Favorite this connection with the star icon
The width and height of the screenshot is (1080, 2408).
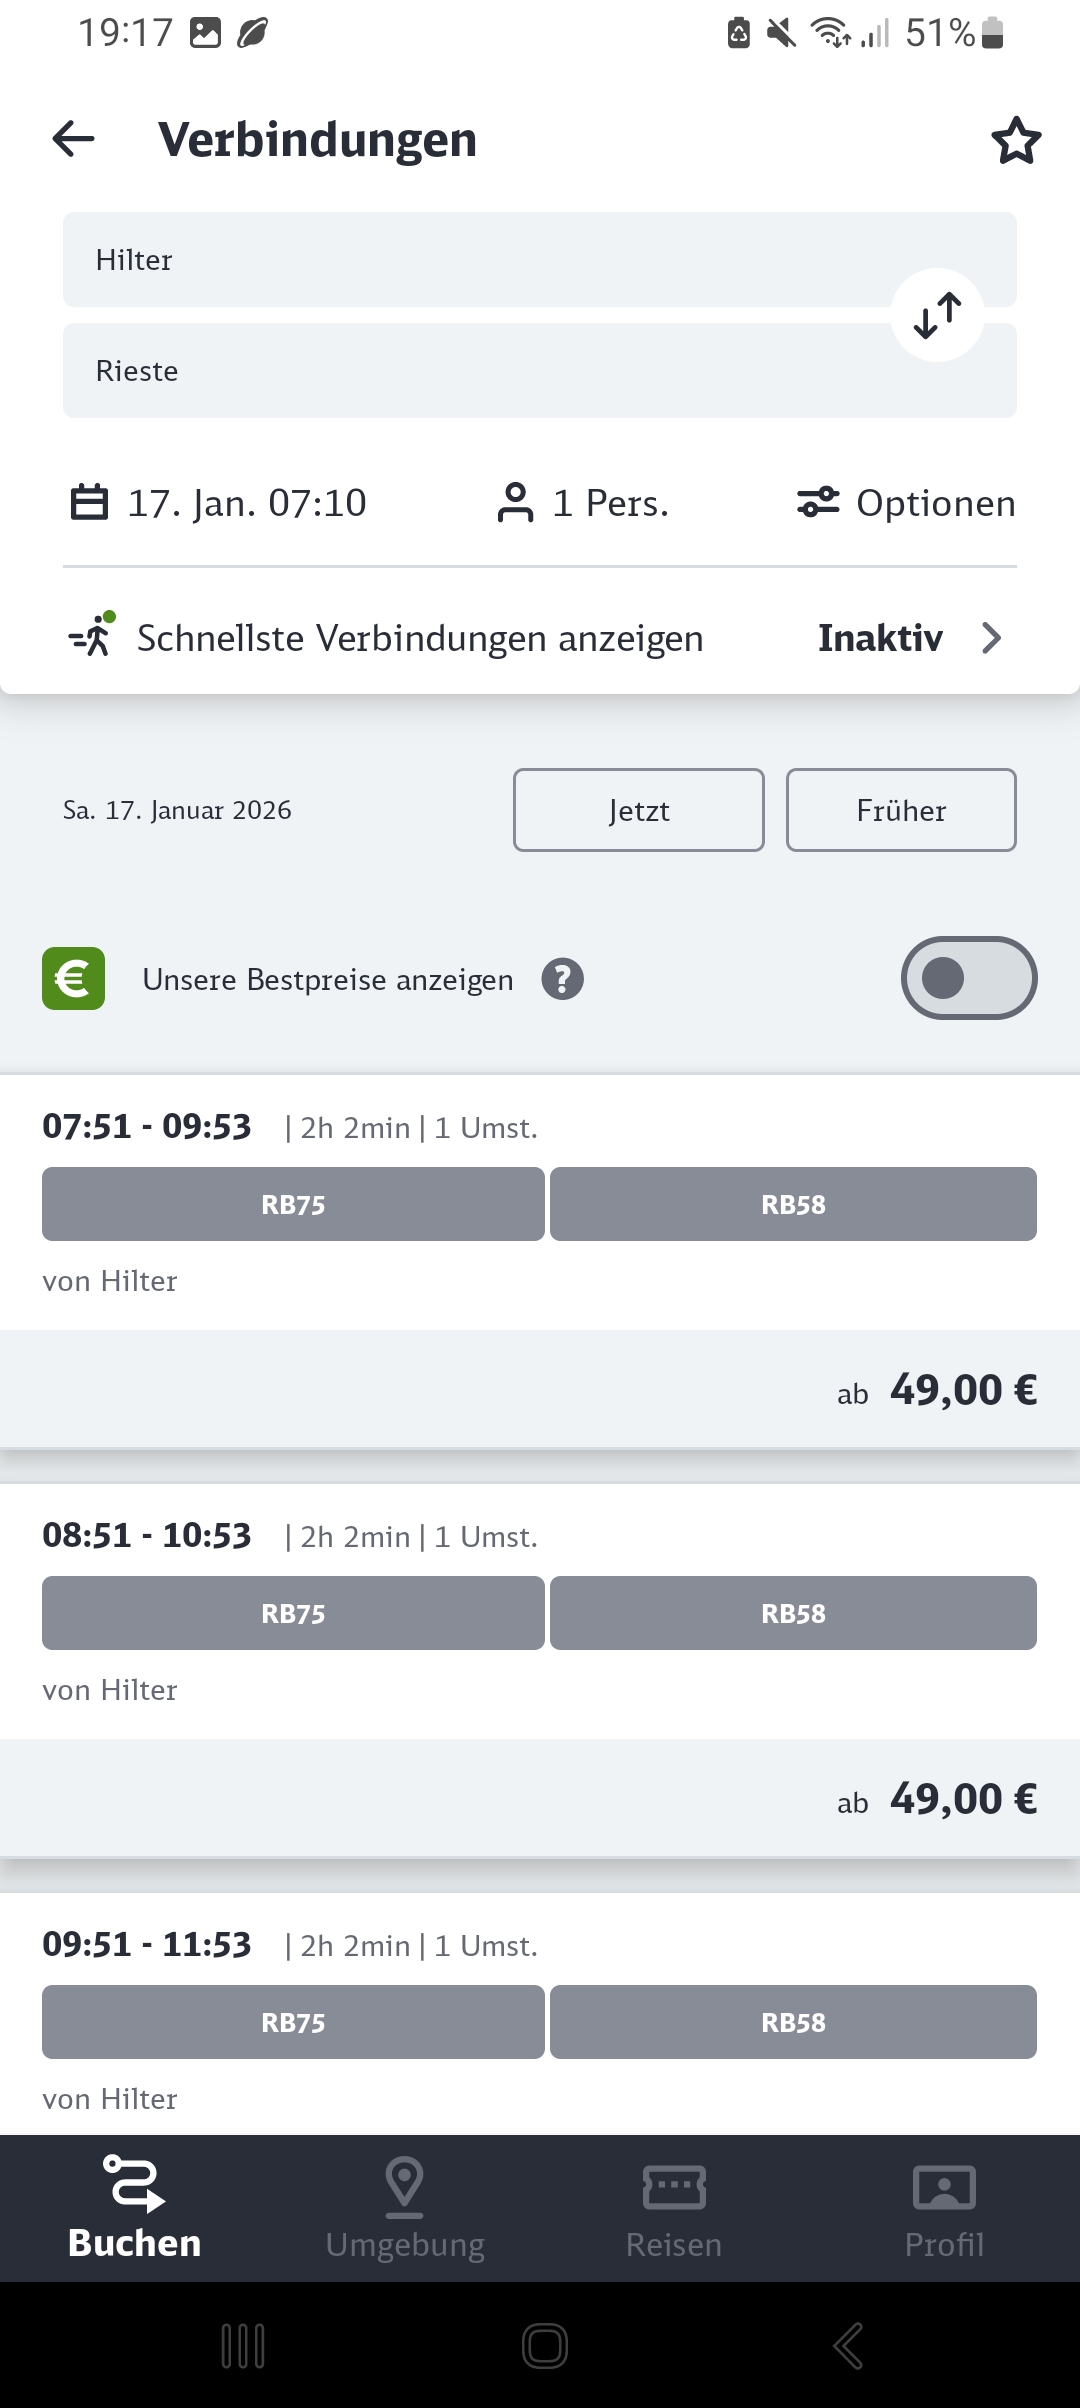(1016, 140)
